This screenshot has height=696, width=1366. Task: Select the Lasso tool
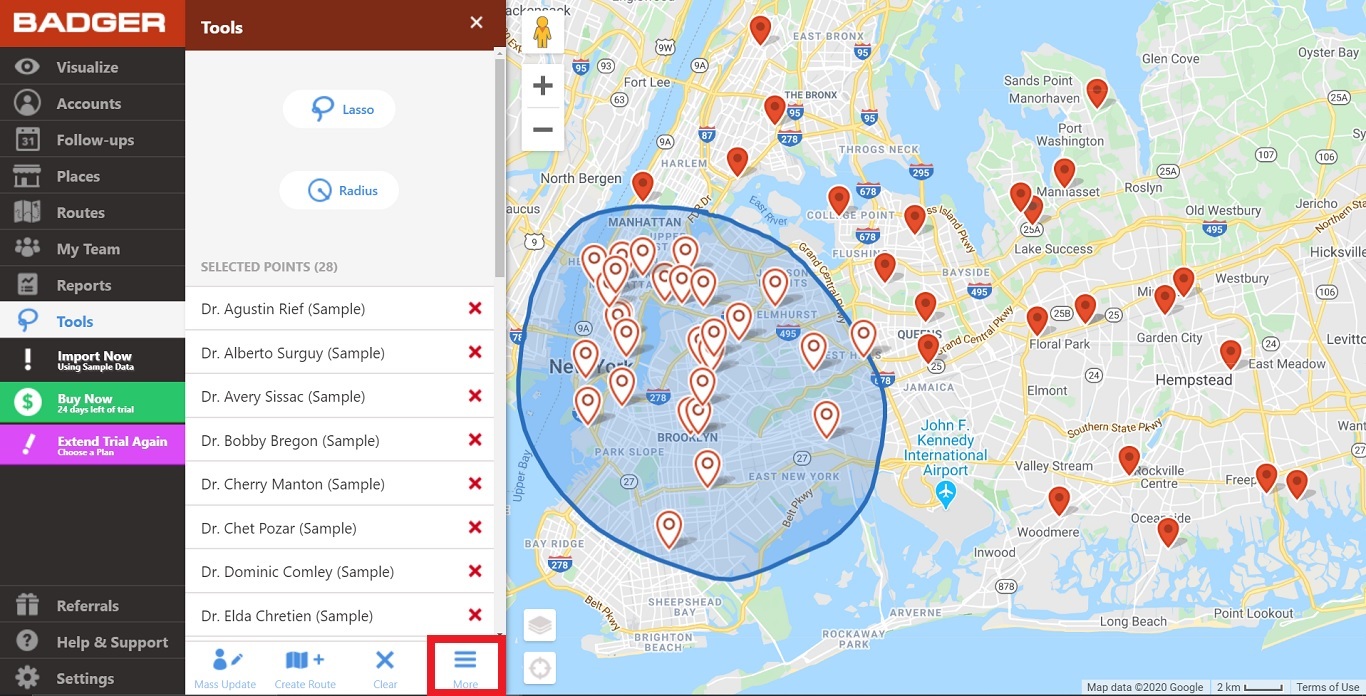tap(339, 108)
